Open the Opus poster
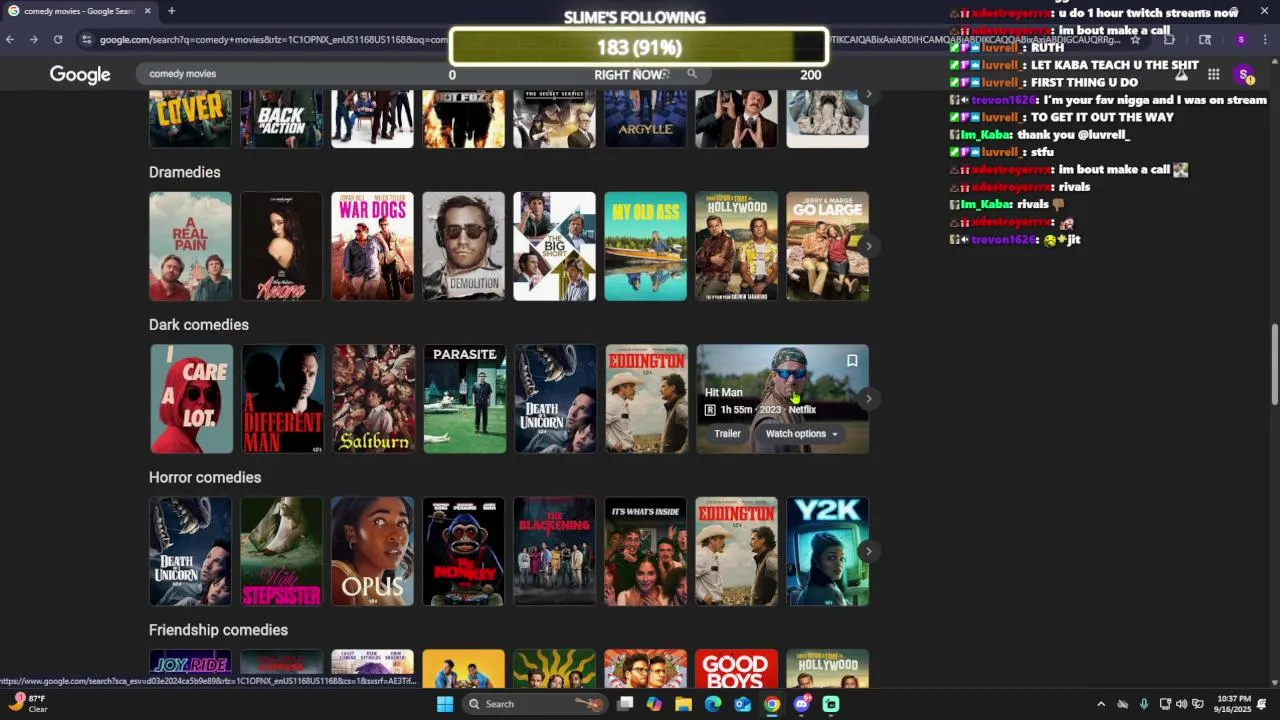Image resolution: width=1280 pixels, height=720 pixels. coord(372,551)
